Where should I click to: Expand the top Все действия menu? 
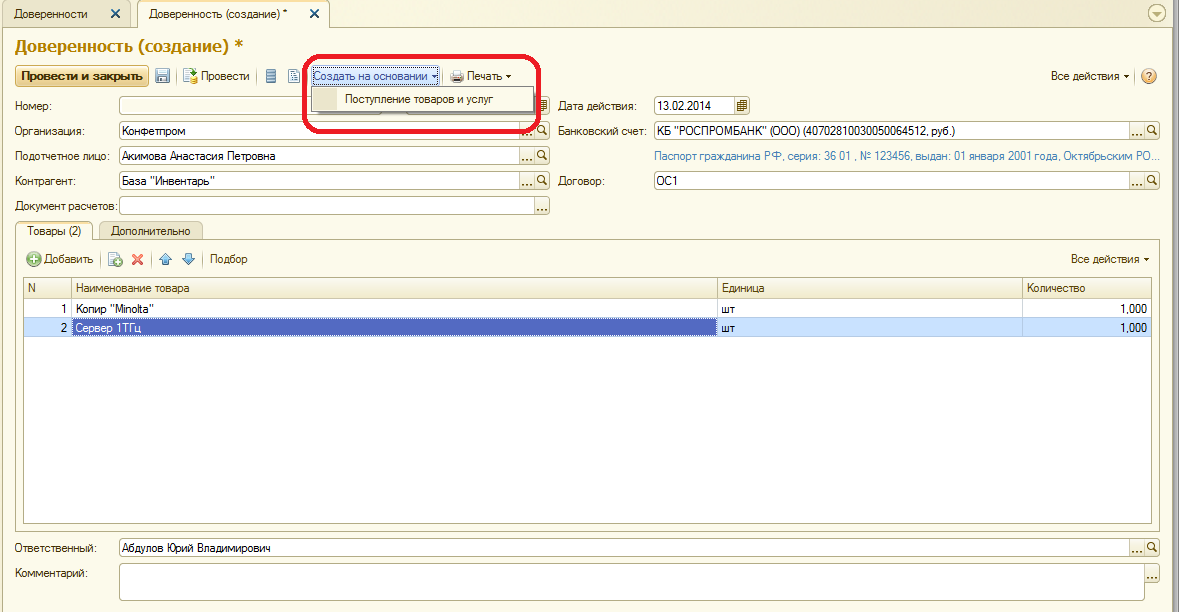pos(1090,76)
